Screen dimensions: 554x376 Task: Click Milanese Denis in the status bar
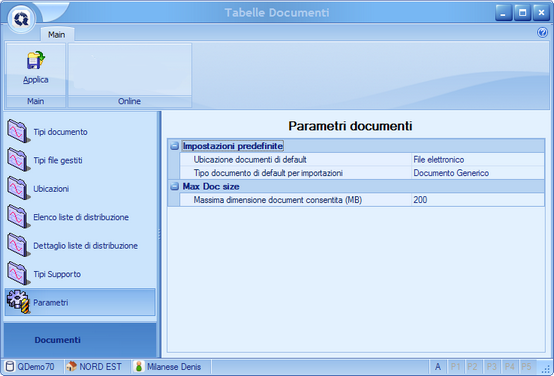174,366
